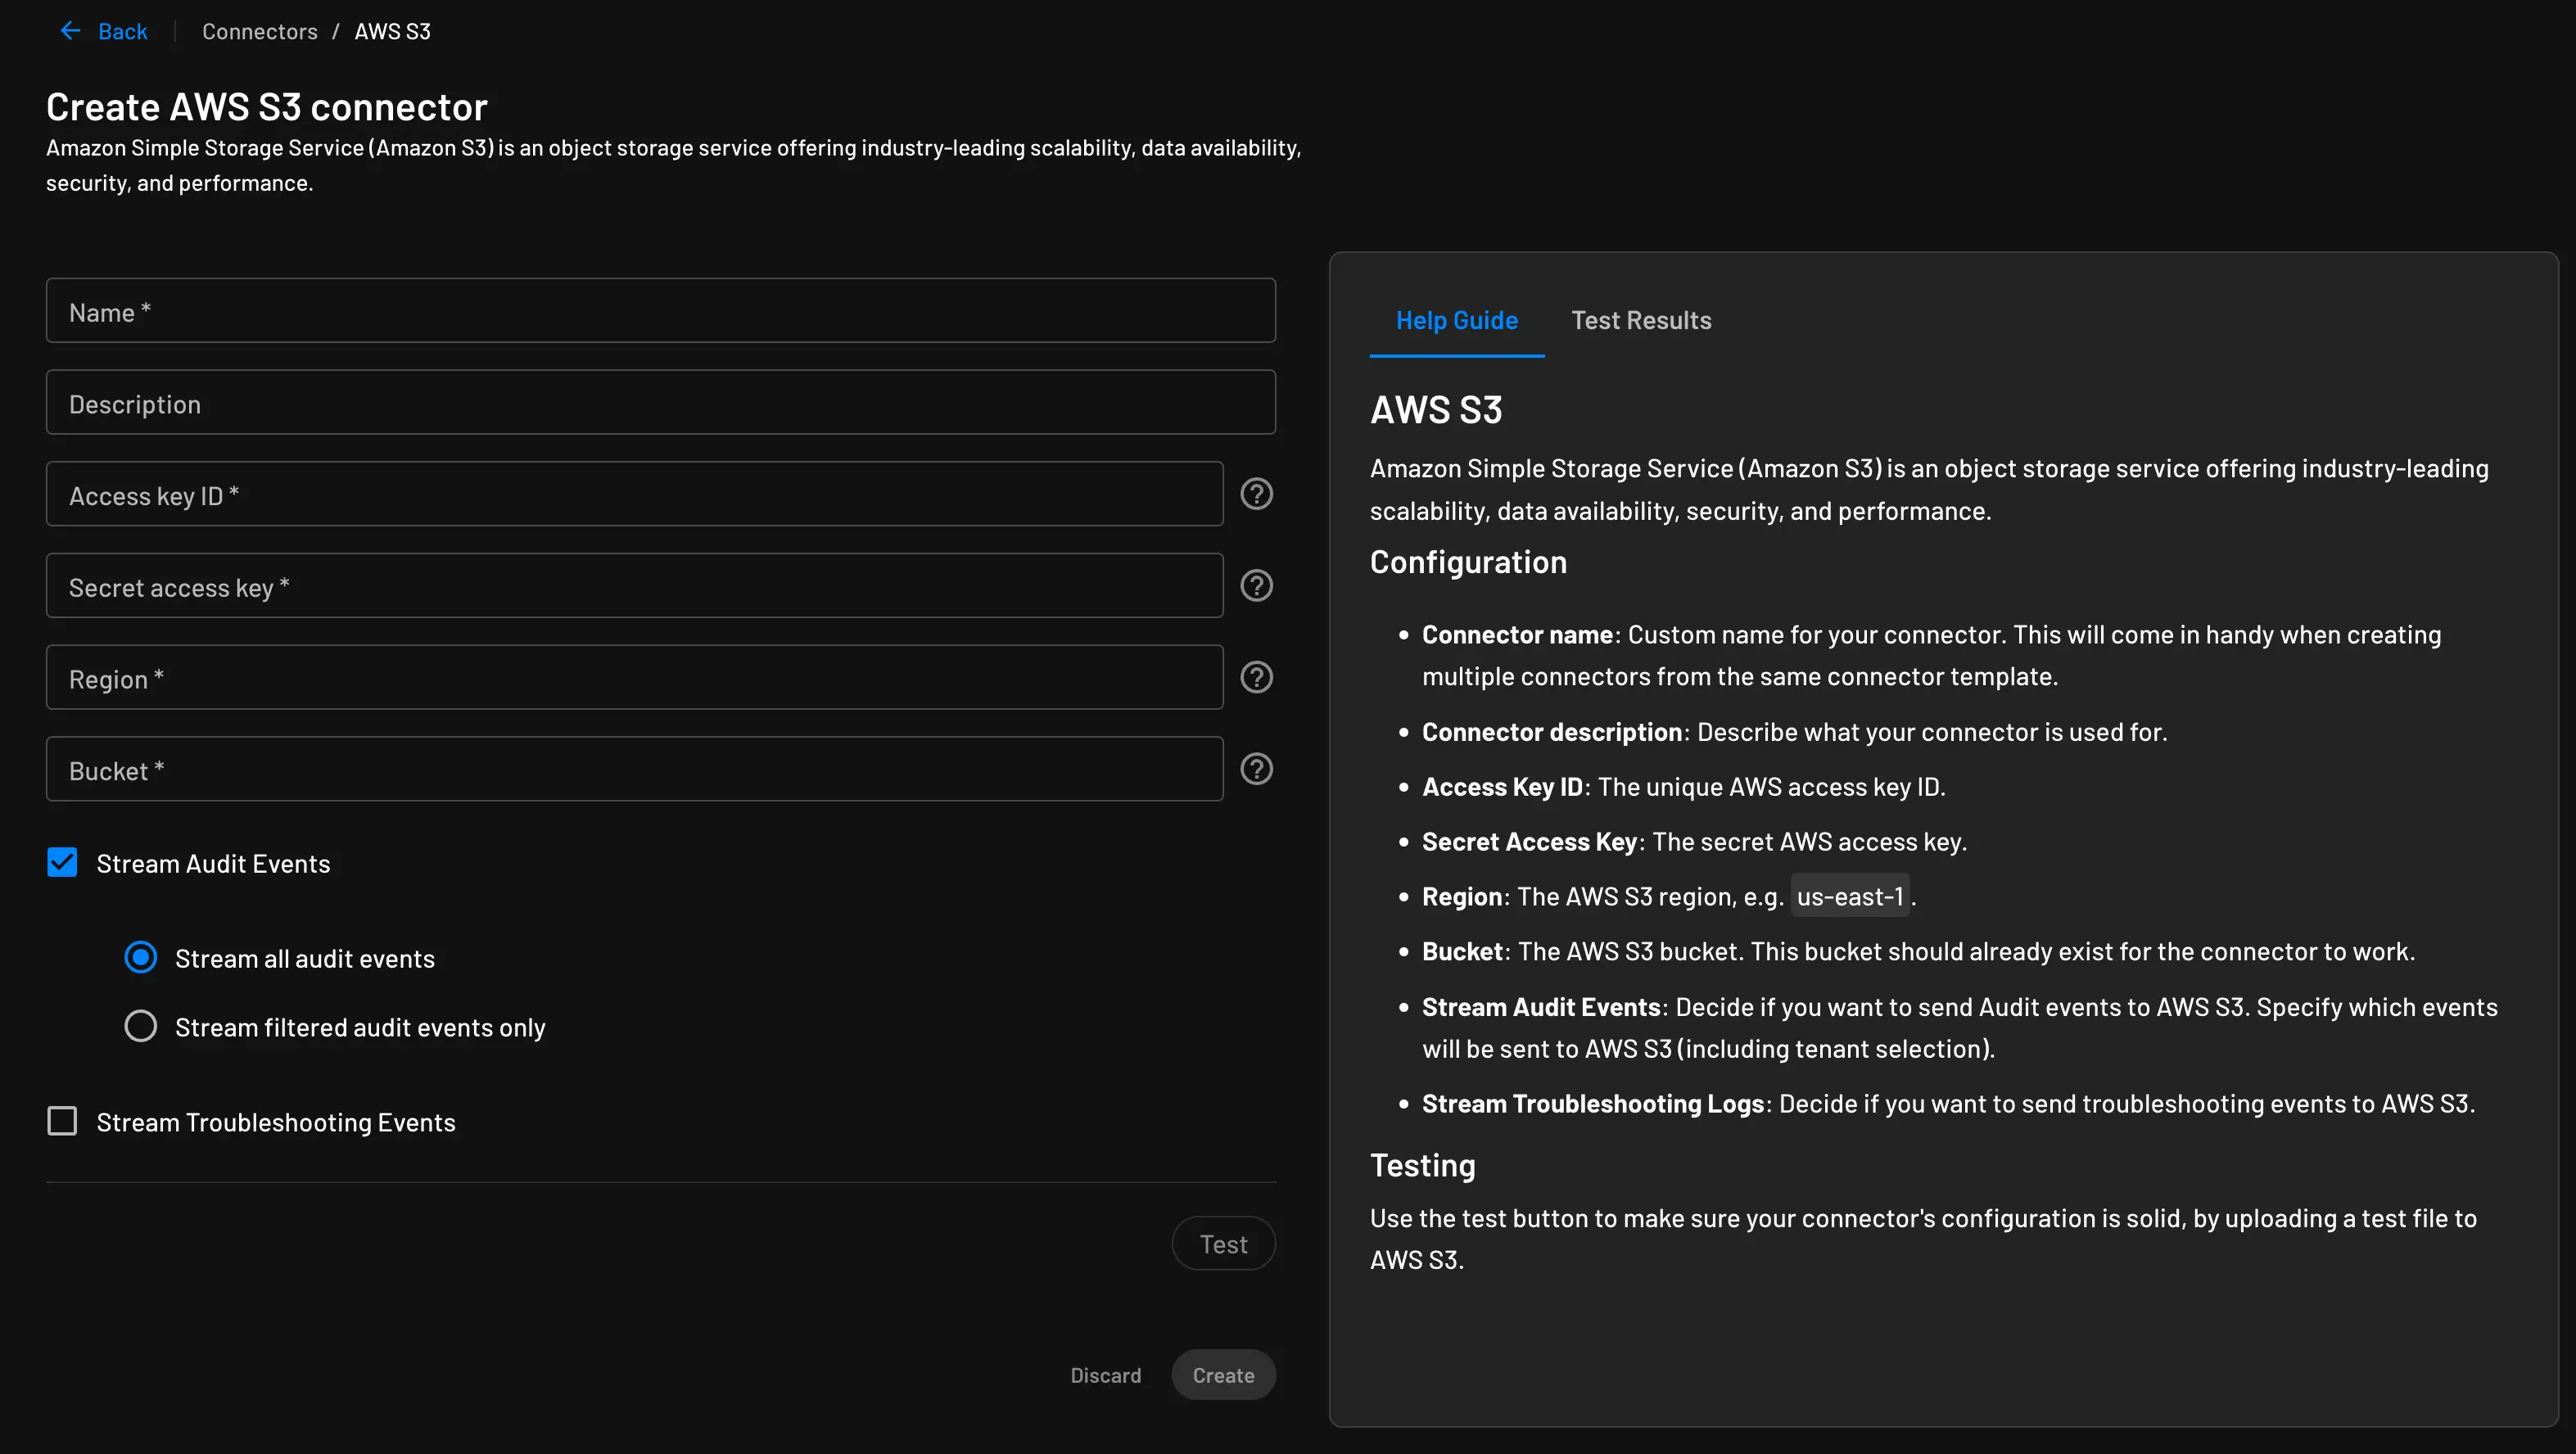Open help icon for Bucket field
Viewport: 2576px width, 1454px height.
pos(1256,769)
